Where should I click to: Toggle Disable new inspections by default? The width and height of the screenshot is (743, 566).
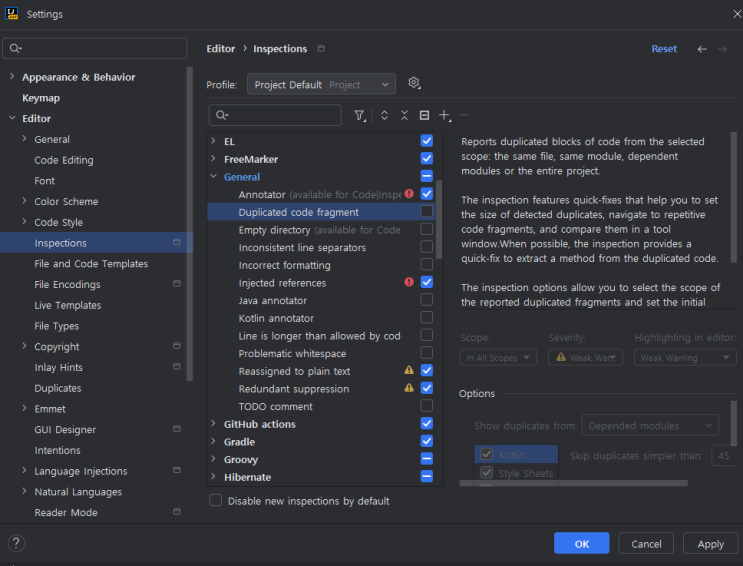pos(216,501)
